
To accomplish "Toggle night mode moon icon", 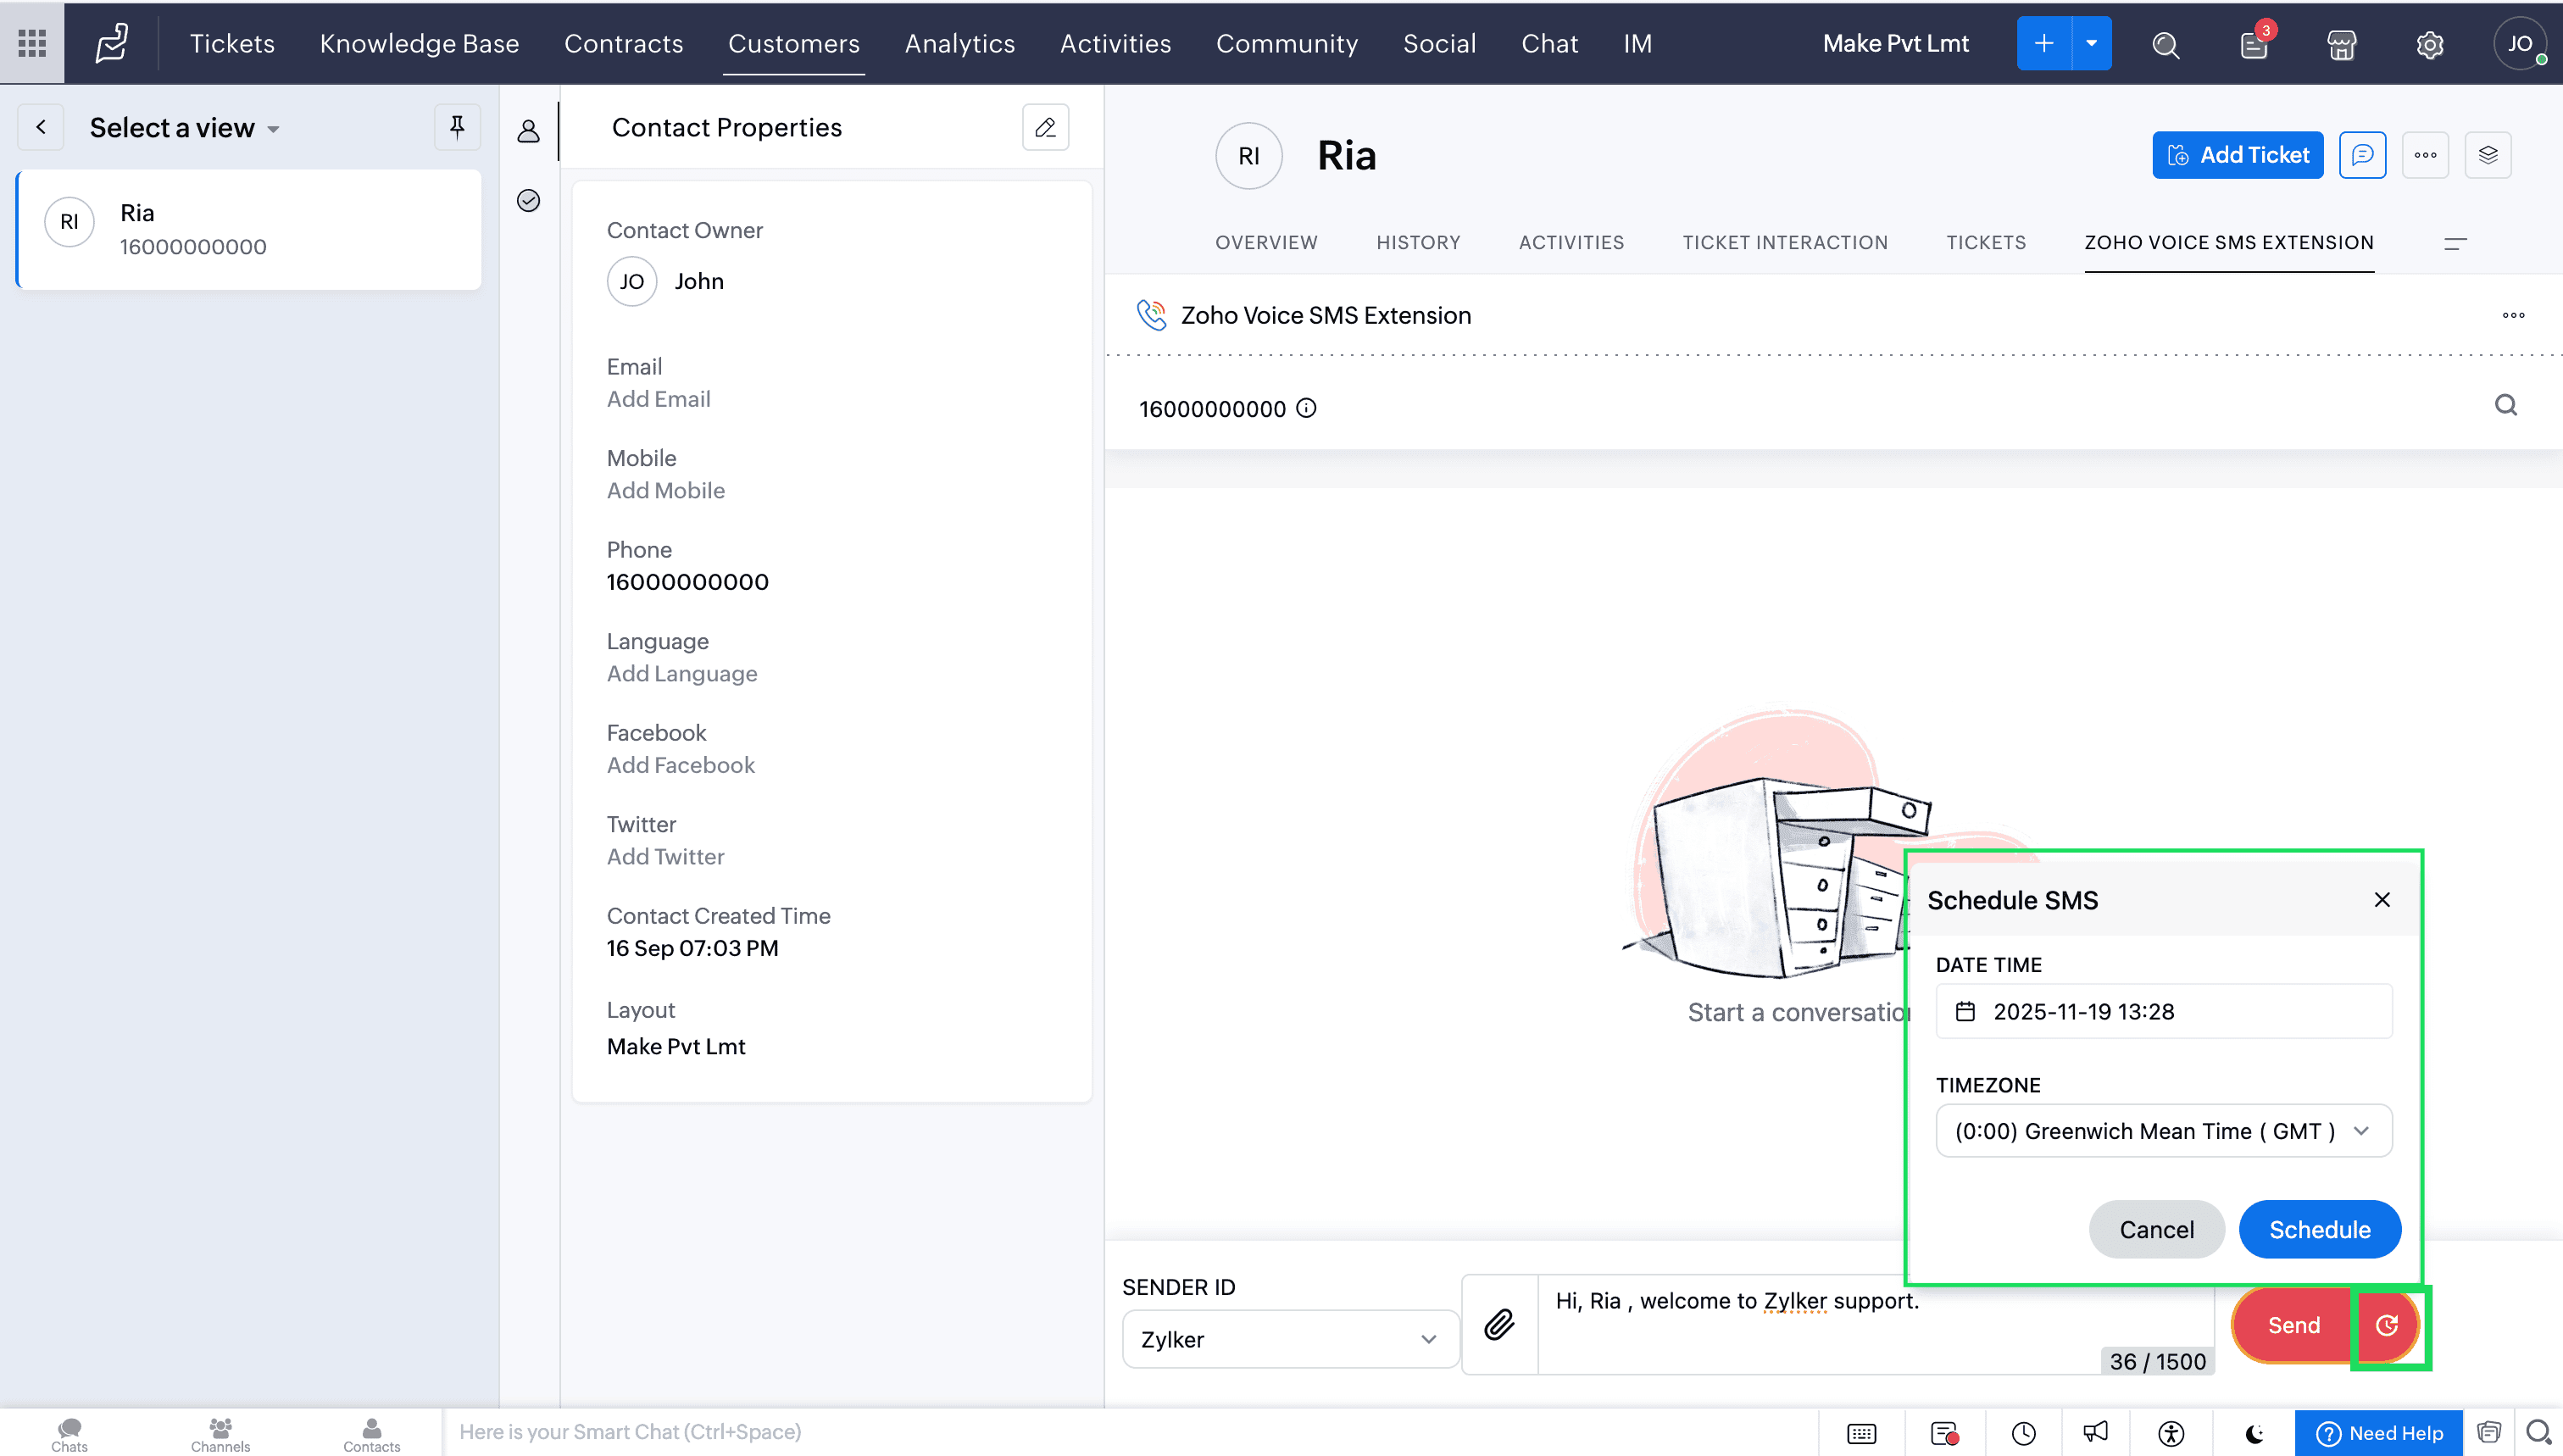I will 2254,1433.
